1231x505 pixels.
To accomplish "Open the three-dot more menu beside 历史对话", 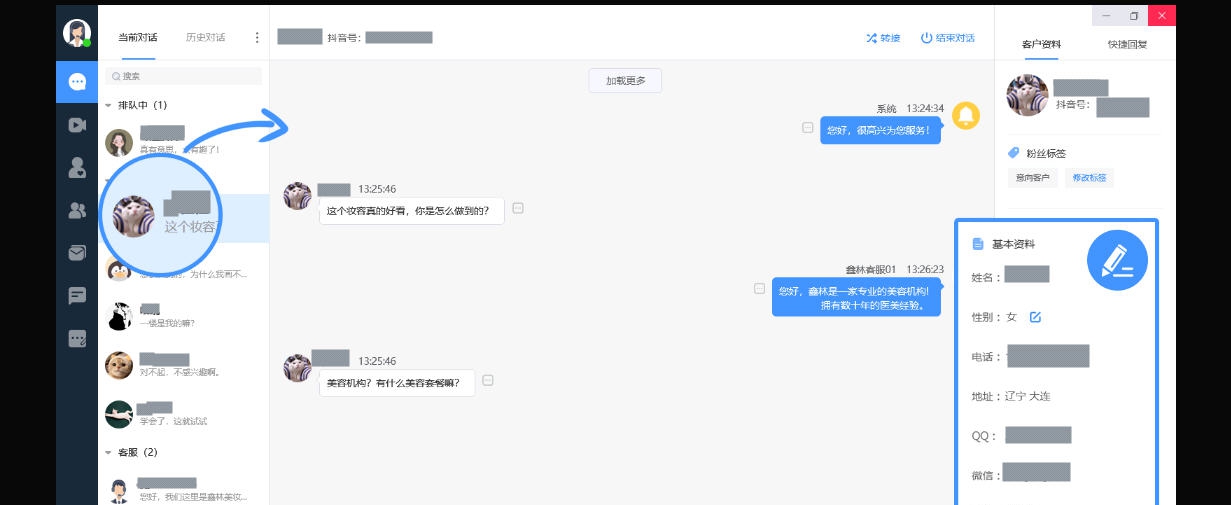I will point(257,38).
